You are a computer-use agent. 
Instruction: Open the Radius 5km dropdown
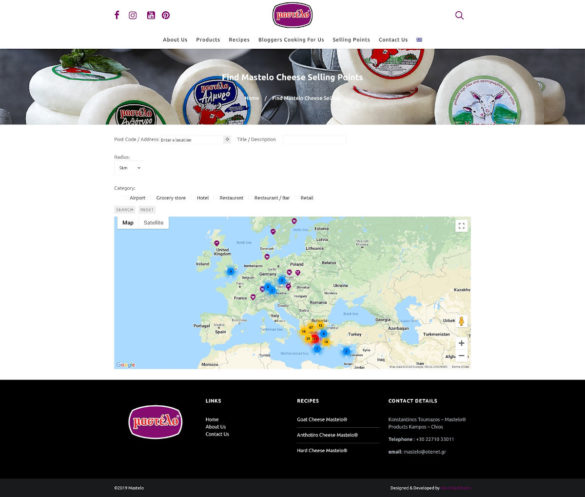click(x=128, y=168)
